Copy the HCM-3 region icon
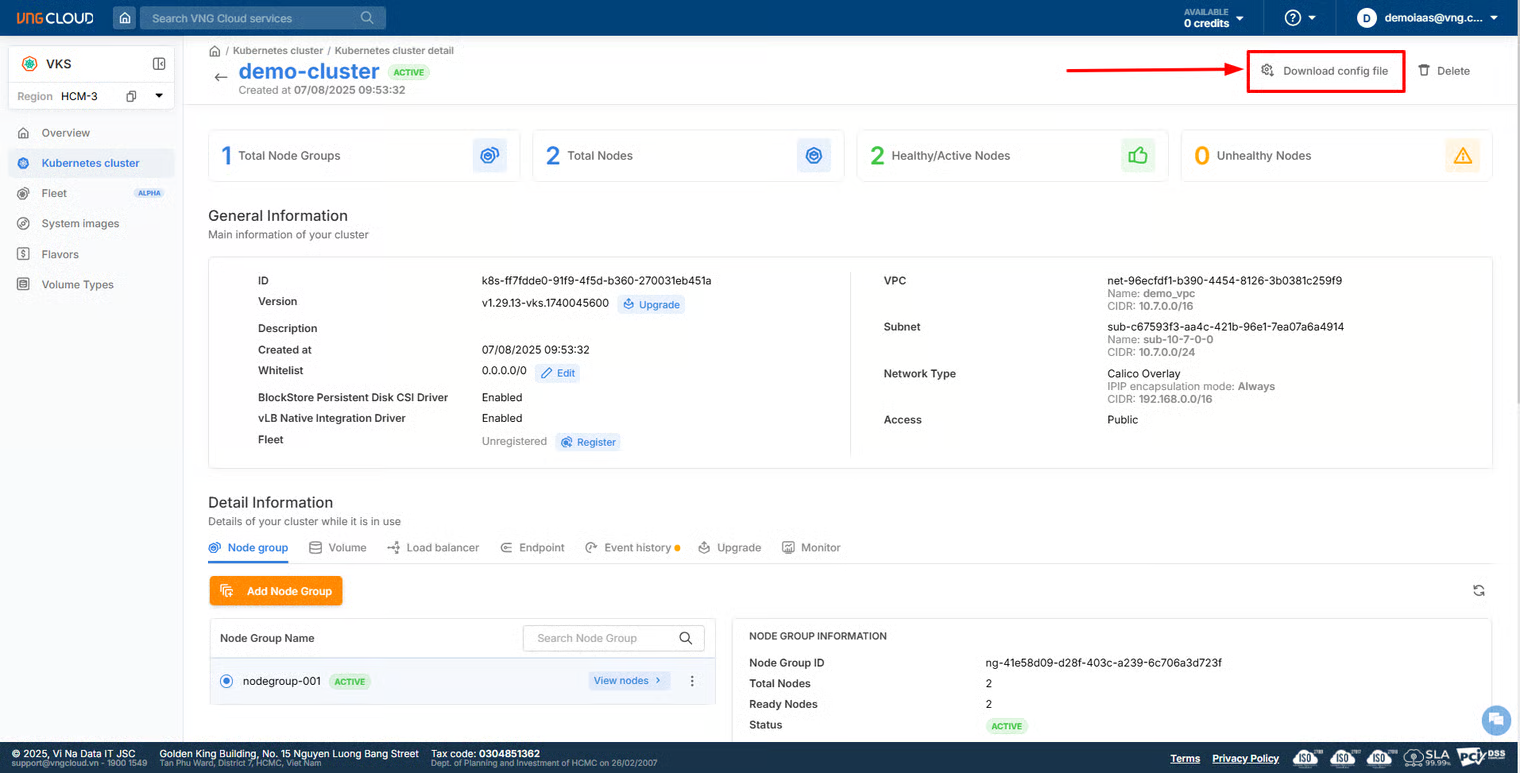Screen dimensions: 1520x773 (x=131, y=97)
